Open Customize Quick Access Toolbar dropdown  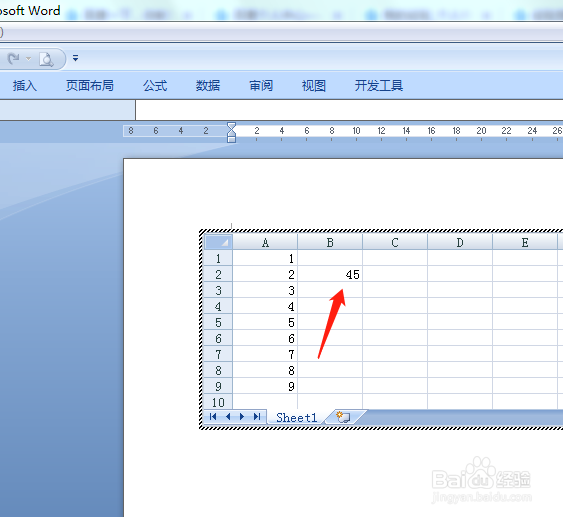point(75,58)
